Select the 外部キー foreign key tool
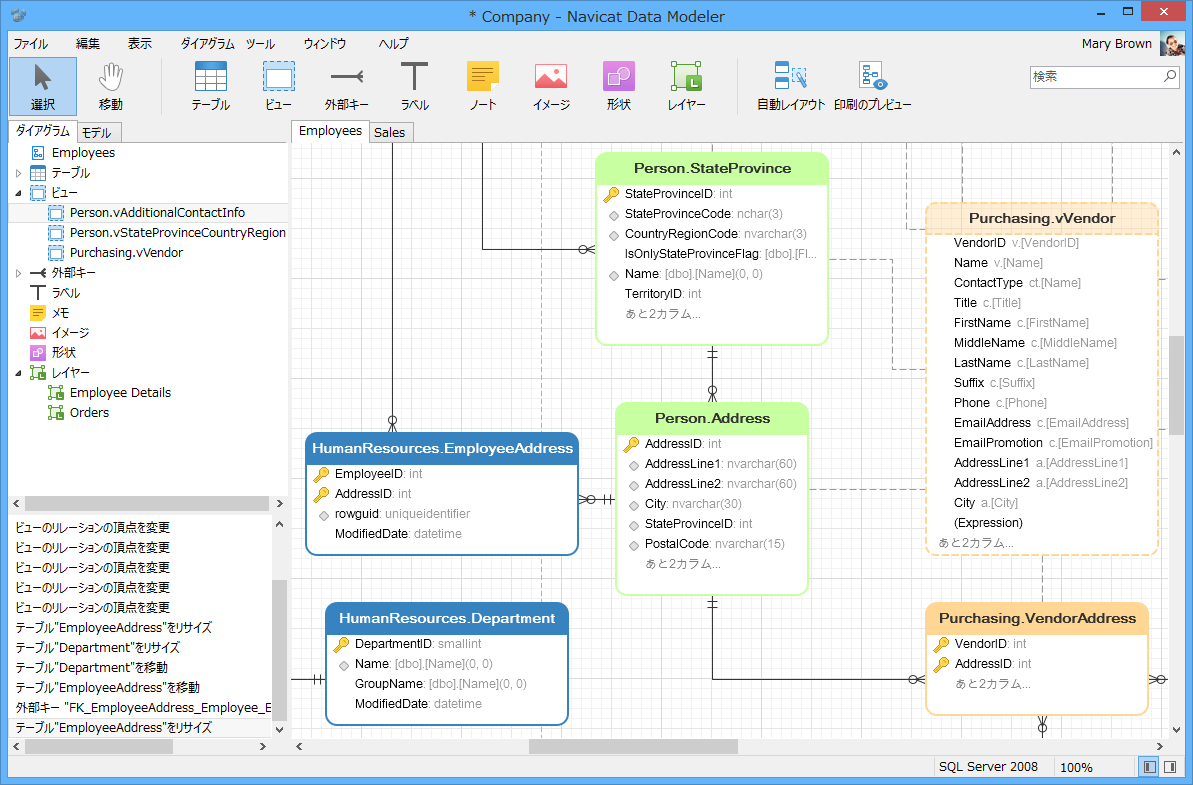The image size is (1193, 785). pos(347,87)
